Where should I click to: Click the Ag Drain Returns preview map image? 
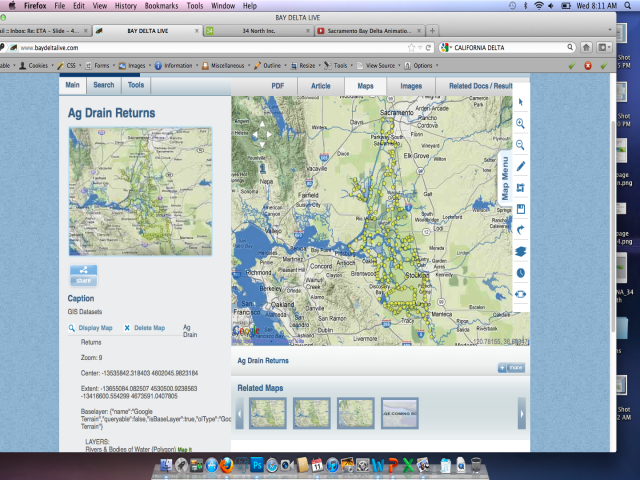(x=140, y=191)
